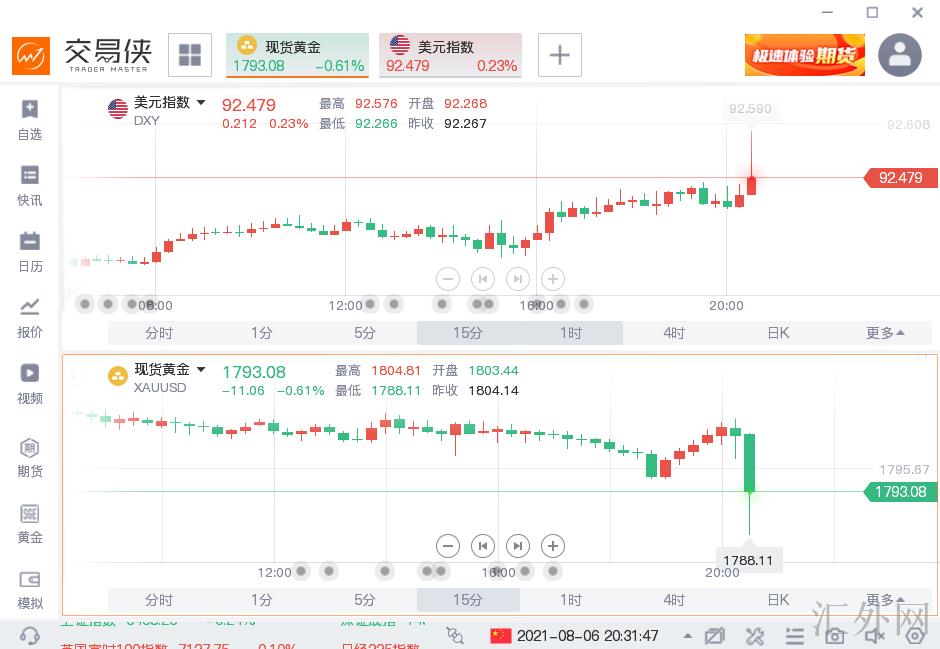The height and width of the screenshot is (649, 940).
Task: Expand 更多 timeframes under 美元指数 chart
Action: pos(885,333)
